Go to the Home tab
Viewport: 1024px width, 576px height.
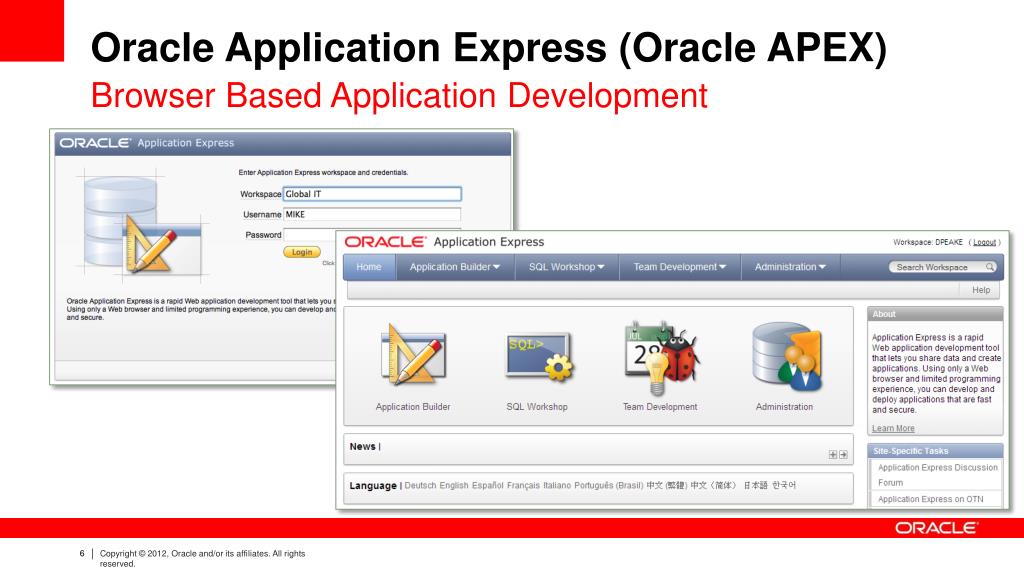369,267
